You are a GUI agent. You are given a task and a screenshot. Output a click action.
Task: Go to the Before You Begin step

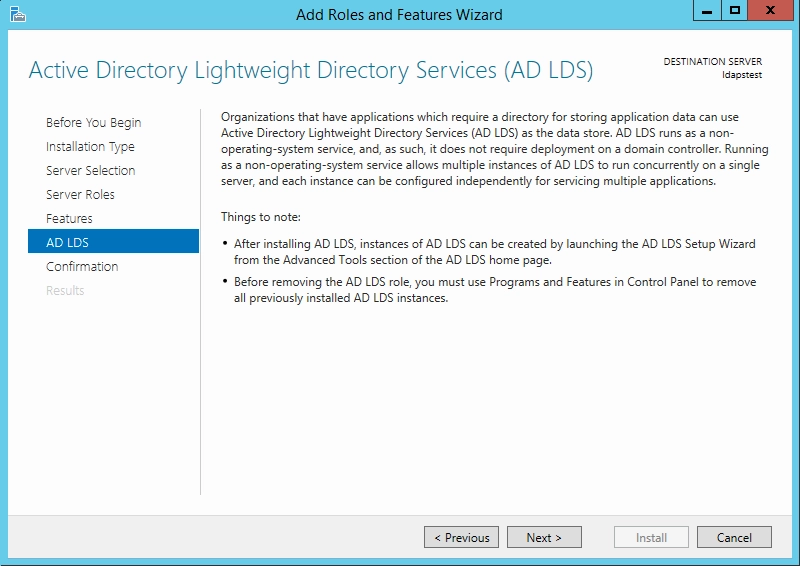click(x=93, y=122)
